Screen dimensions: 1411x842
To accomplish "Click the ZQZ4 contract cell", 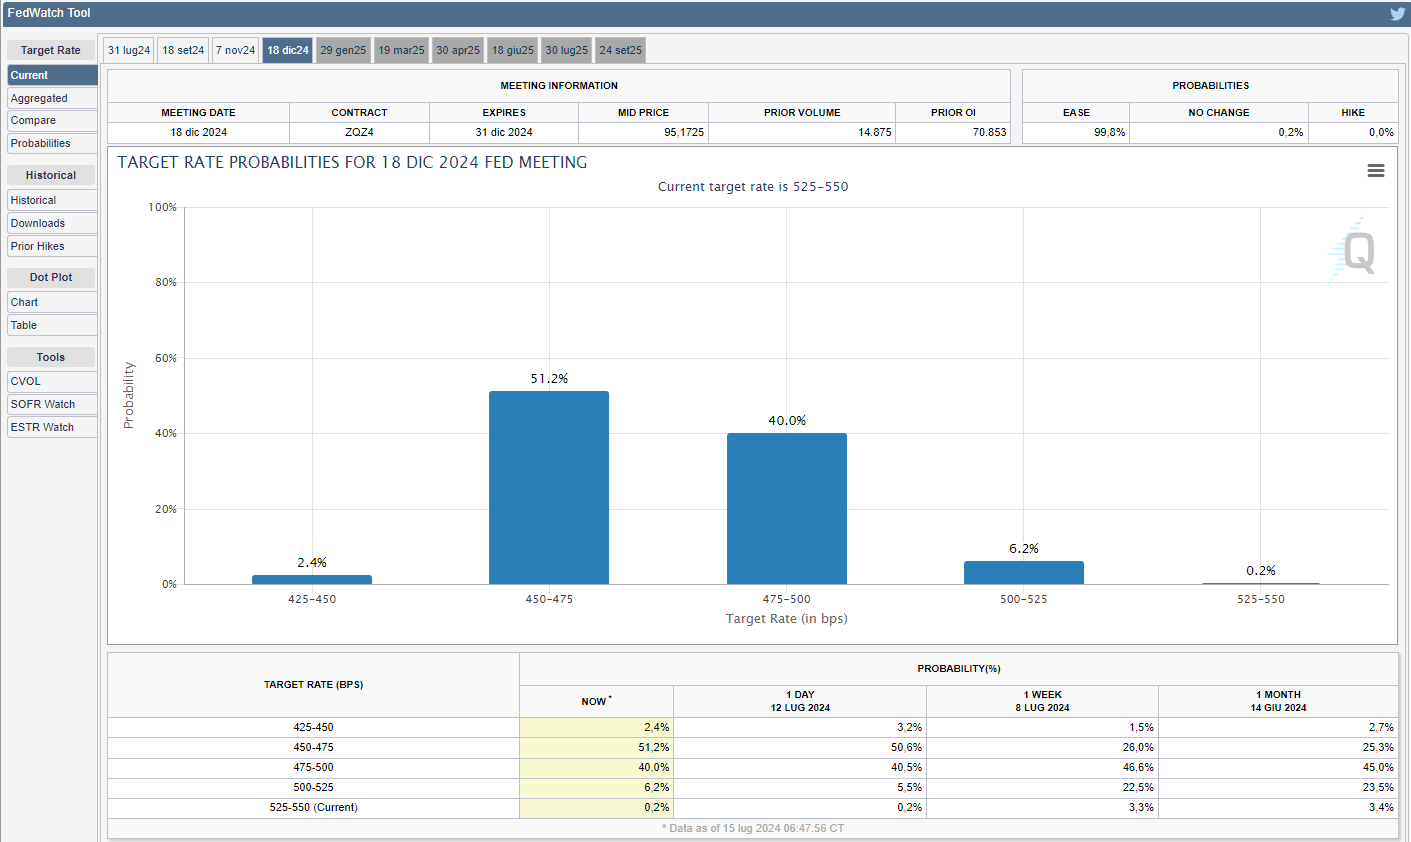I will (x=360, y=132).
